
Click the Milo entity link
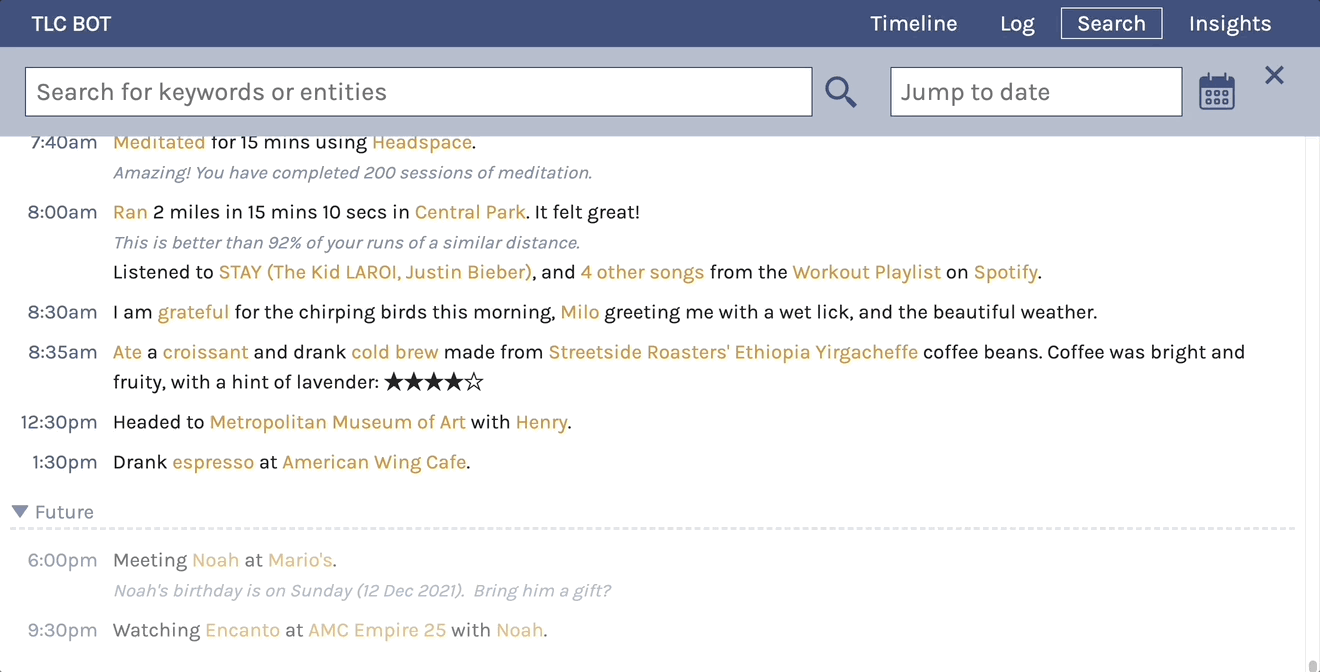[580, 312]
